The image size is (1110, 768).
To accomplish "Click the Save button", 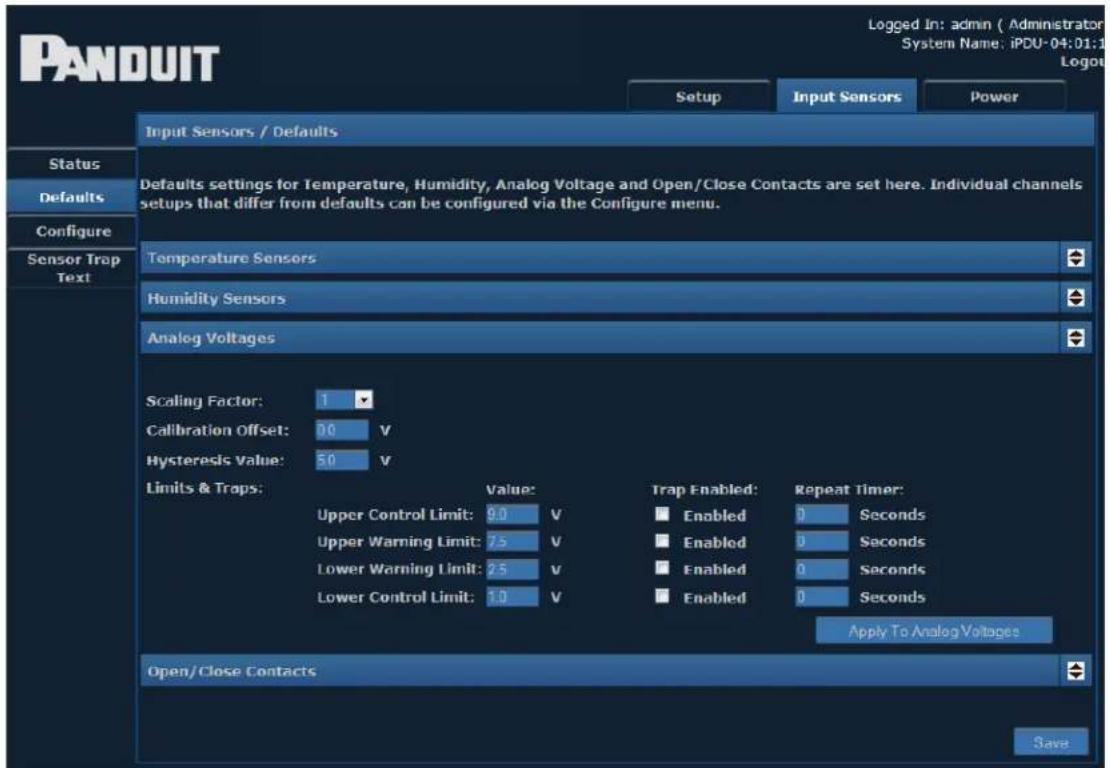I will click(x=1051, y=742).
